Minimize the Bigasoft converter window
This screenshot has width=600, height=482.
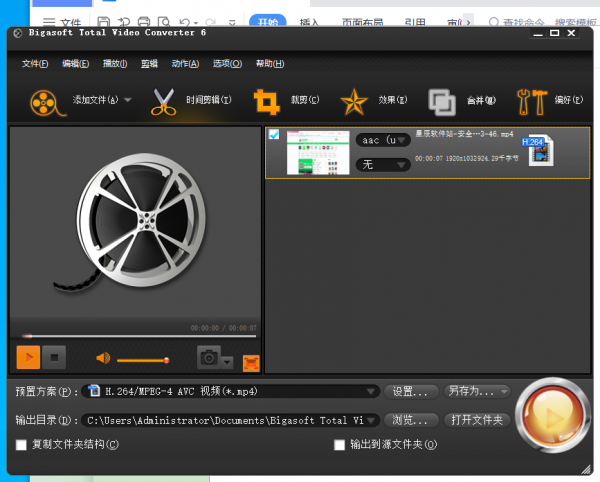click(x=538, y=33)
